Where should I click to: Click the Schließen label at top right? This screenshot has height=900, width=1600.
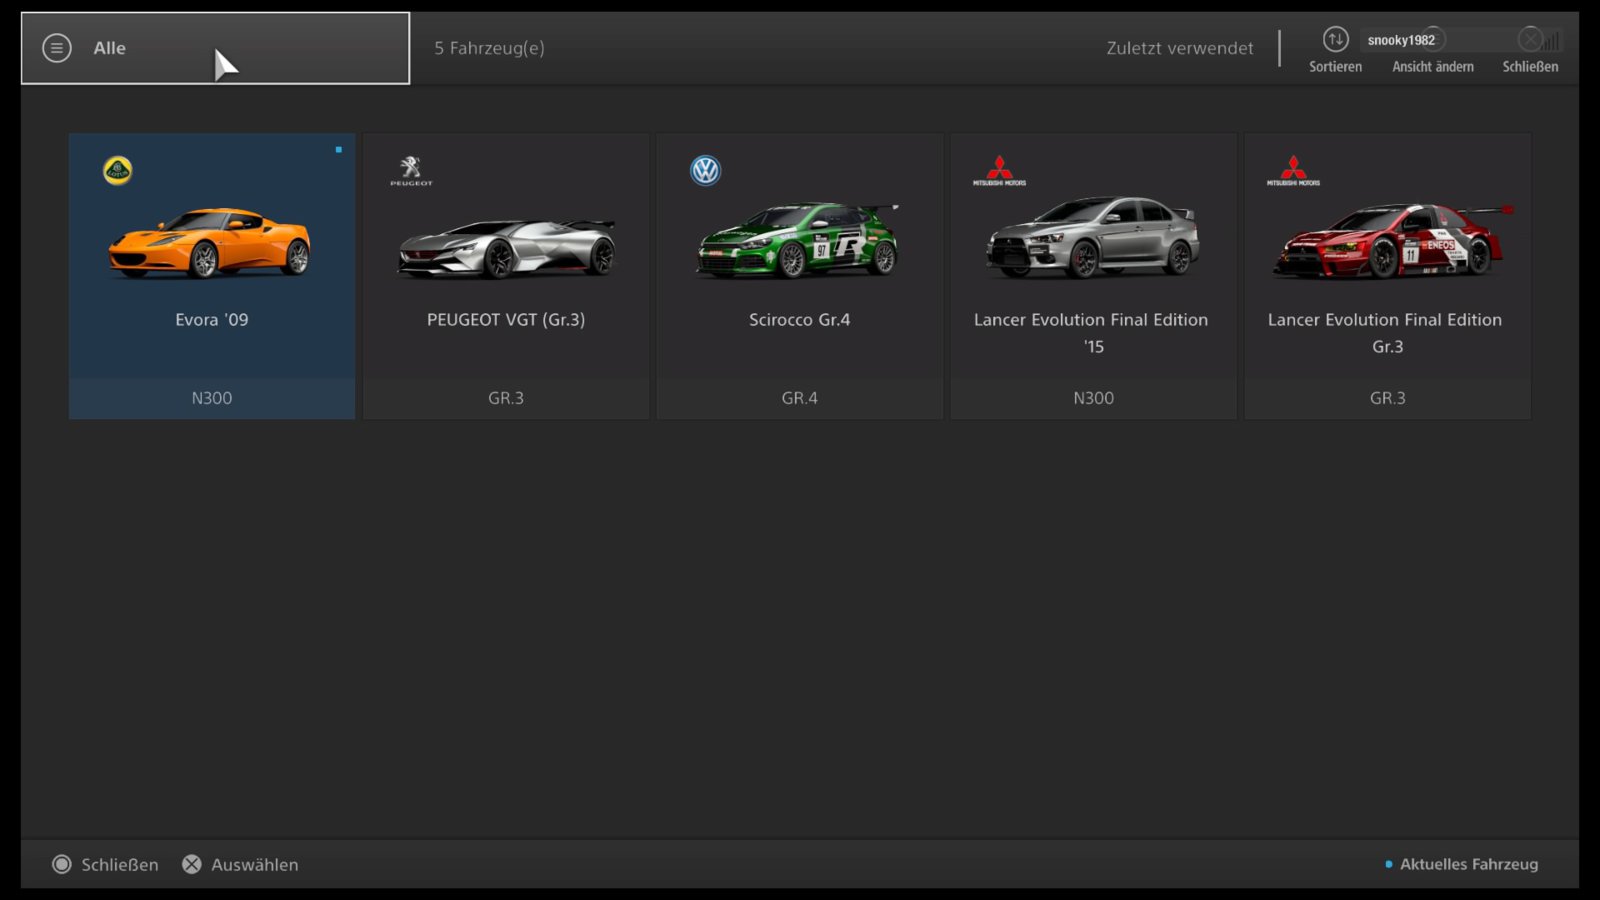pyautogui.click(x=1530, y=67)
